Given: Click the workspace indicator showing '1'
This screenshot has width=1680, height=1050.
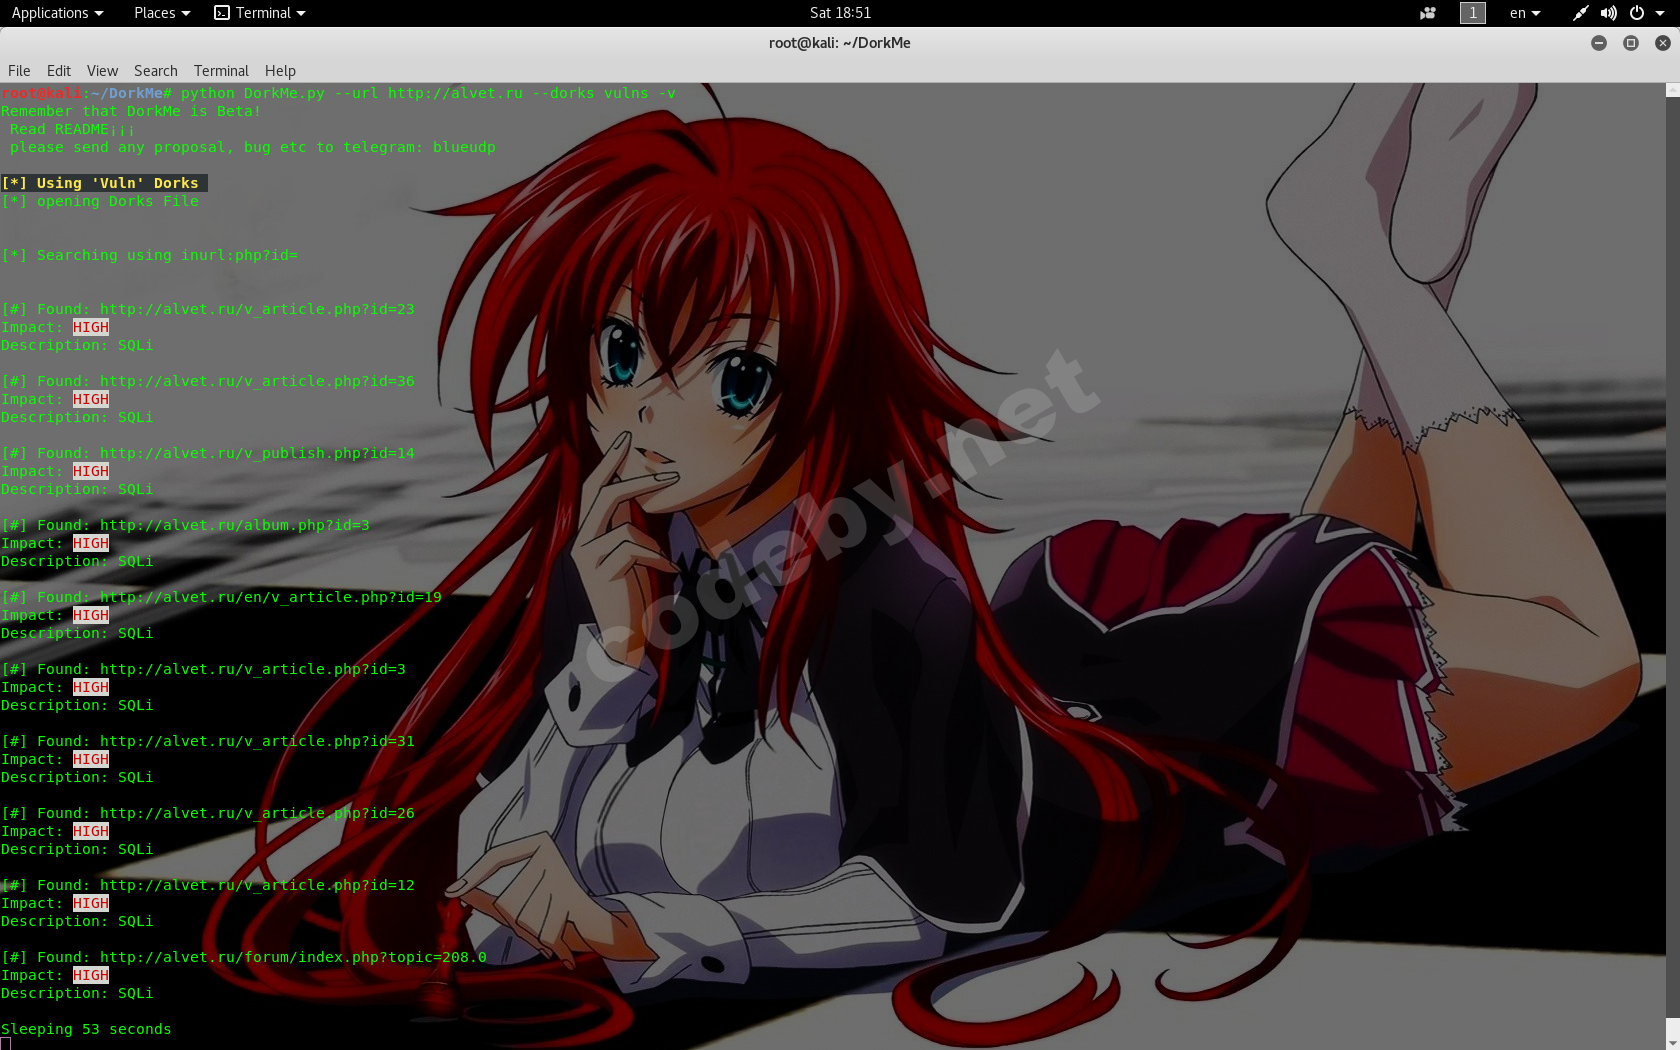Looking at the screenshot, I should click(1473, 13).
